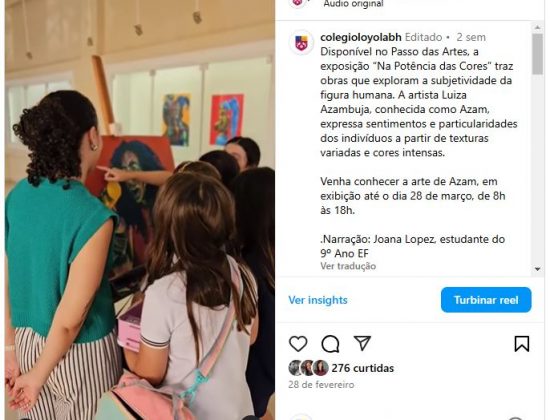
Task: Open colegioloyolabh username link
Action: tap(361, 37)
